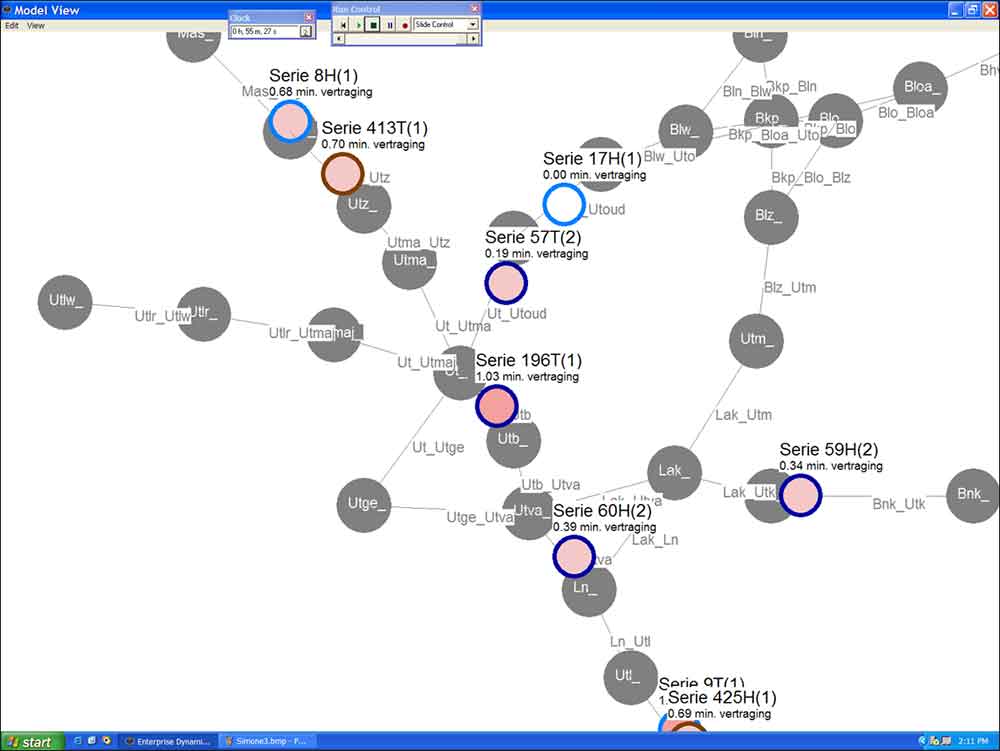
Task: Open the Windows Start menu
Action: coord(32,742)
